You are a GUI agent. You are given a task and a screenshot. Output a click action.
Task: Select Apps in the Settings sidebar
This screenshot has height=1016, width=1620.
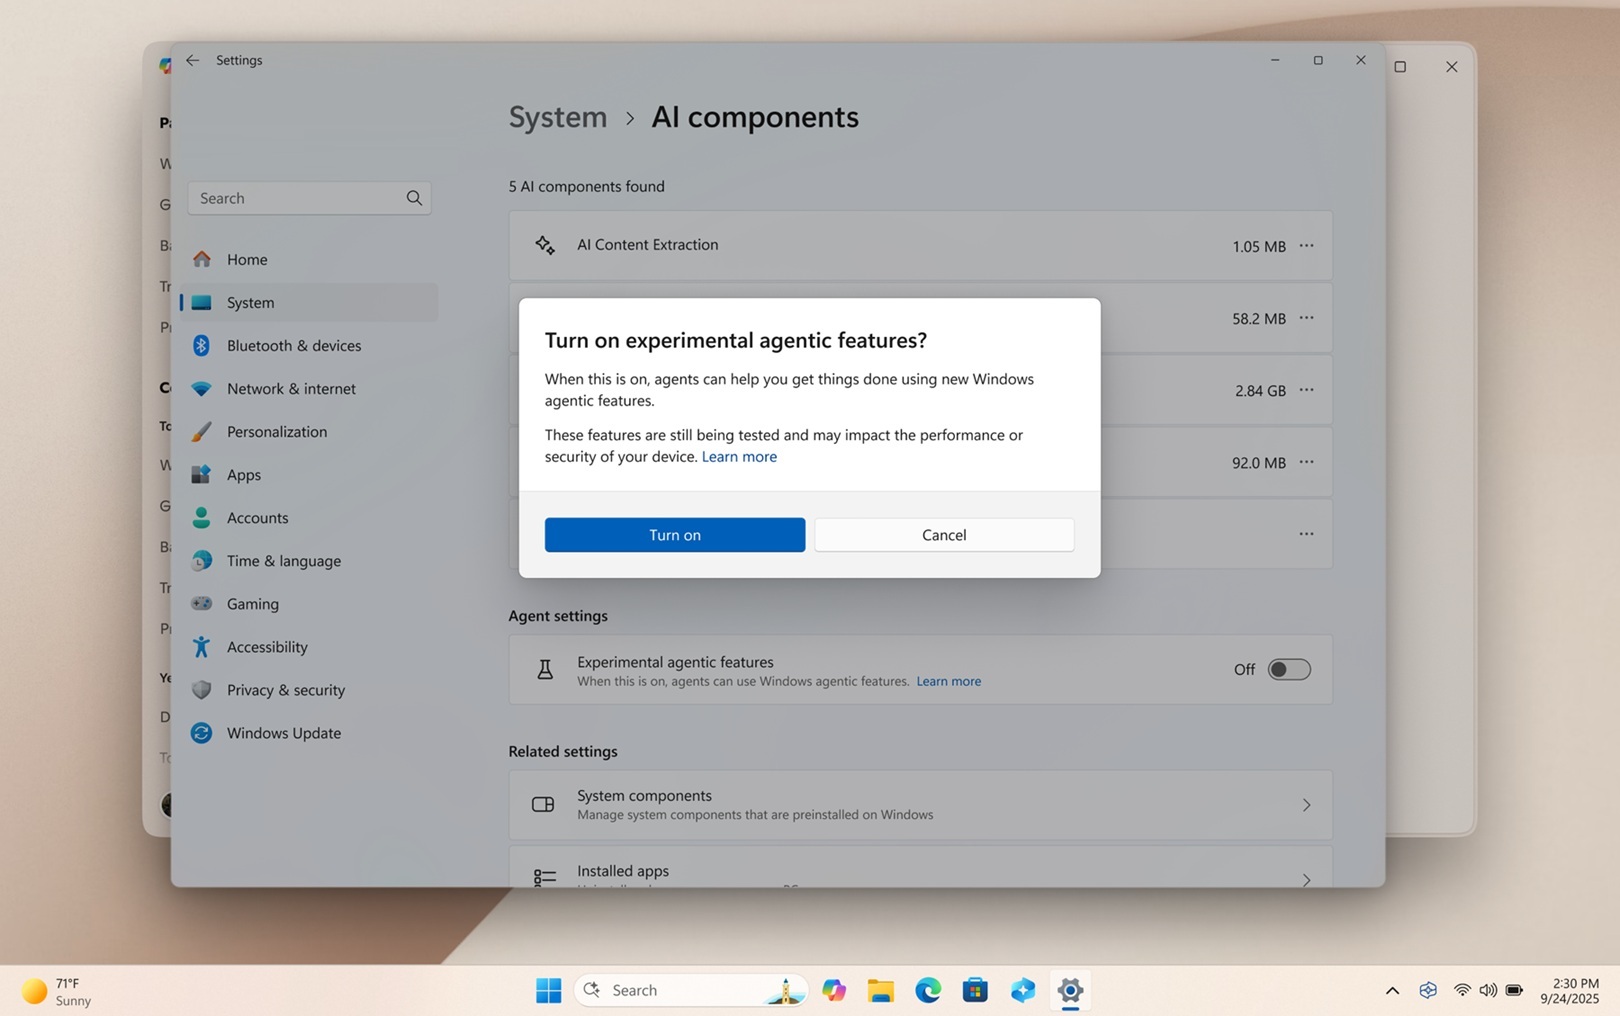242,474
